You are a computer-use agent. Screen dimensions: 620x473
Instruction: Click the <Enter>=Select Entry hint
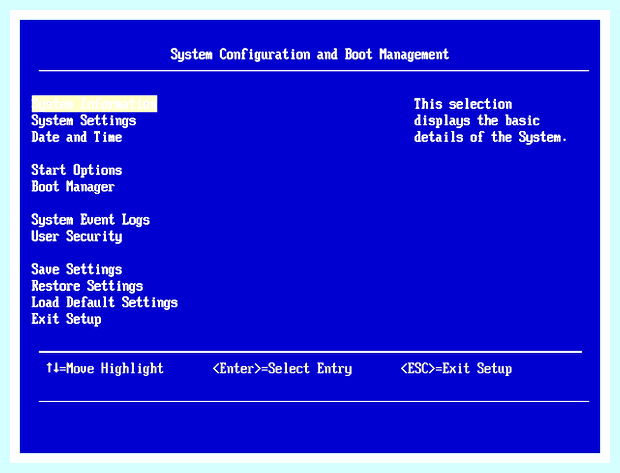[282, 368]
